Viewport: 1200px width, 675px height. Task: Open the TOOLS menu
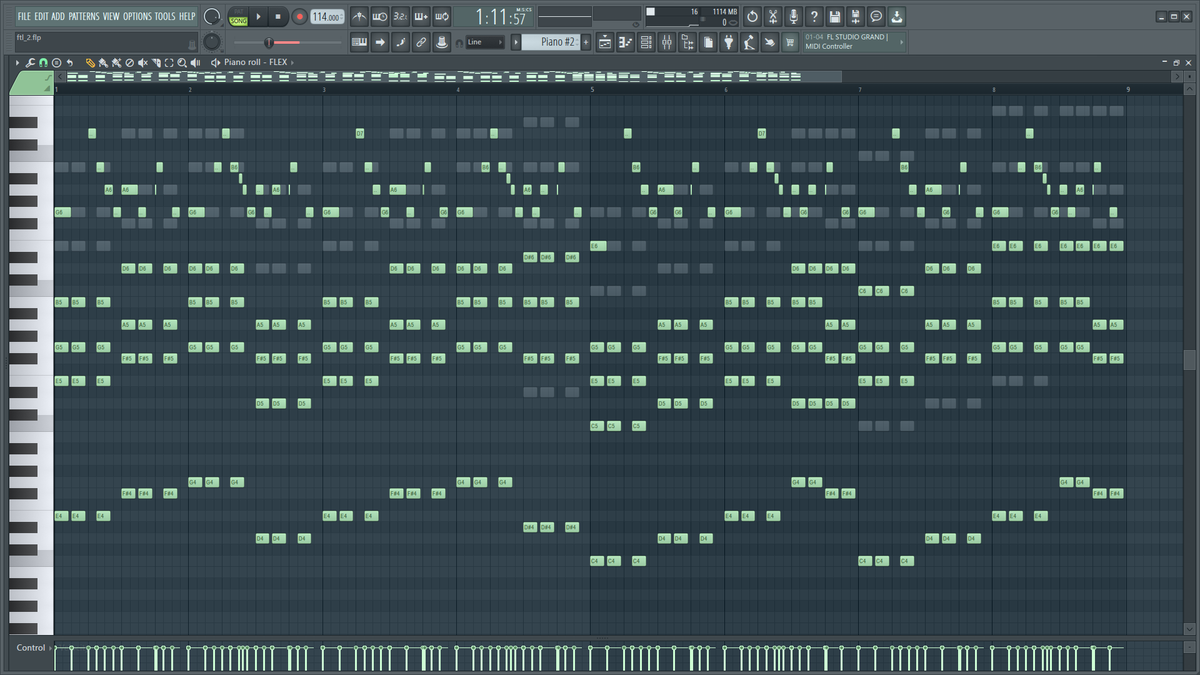(165, 16)
